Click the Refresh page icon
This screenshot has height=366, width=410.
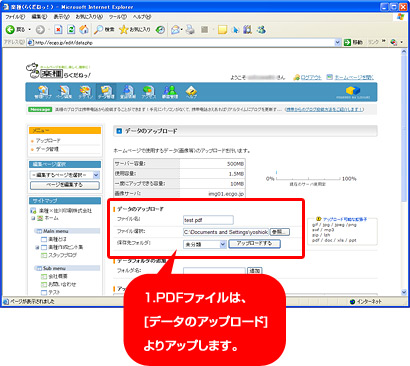(x=71, y=30)
